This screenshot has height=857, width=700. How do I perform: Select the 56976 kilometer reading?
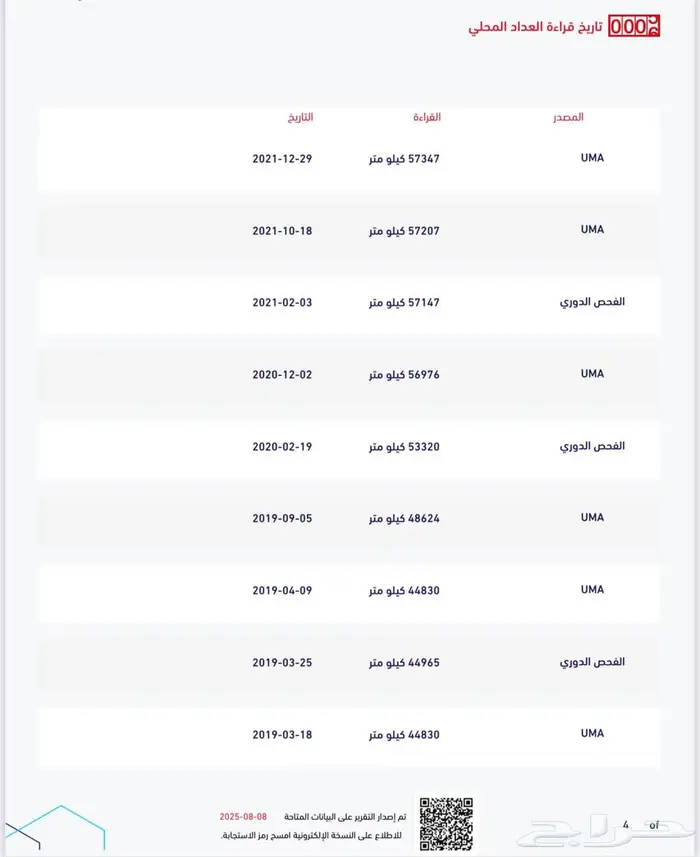click(404, 375)
